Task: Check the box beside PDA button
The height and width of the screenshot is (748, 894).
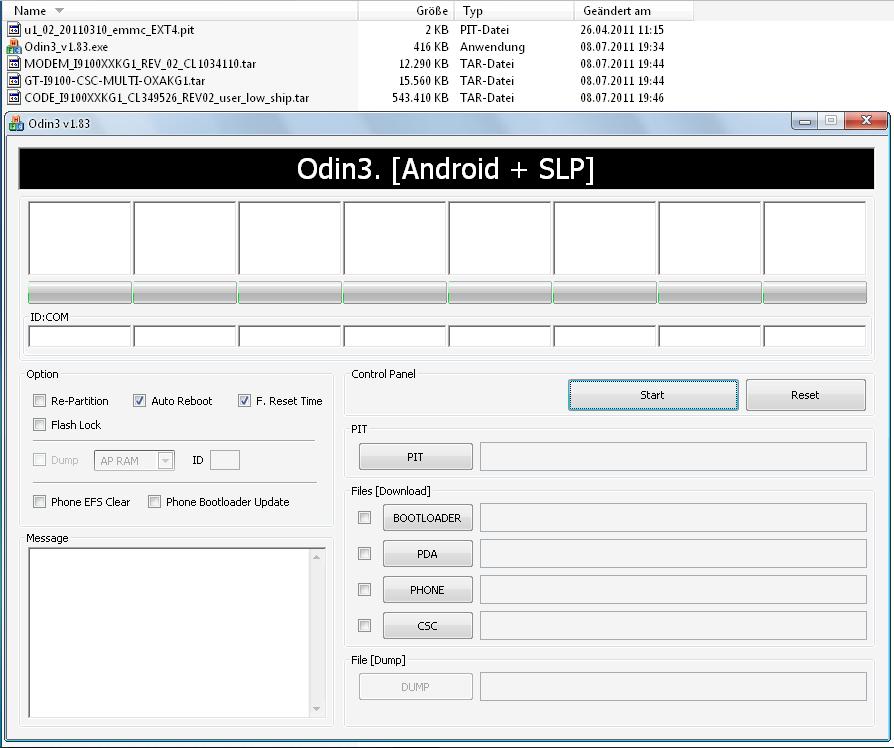Action: [x=364, y=554]
